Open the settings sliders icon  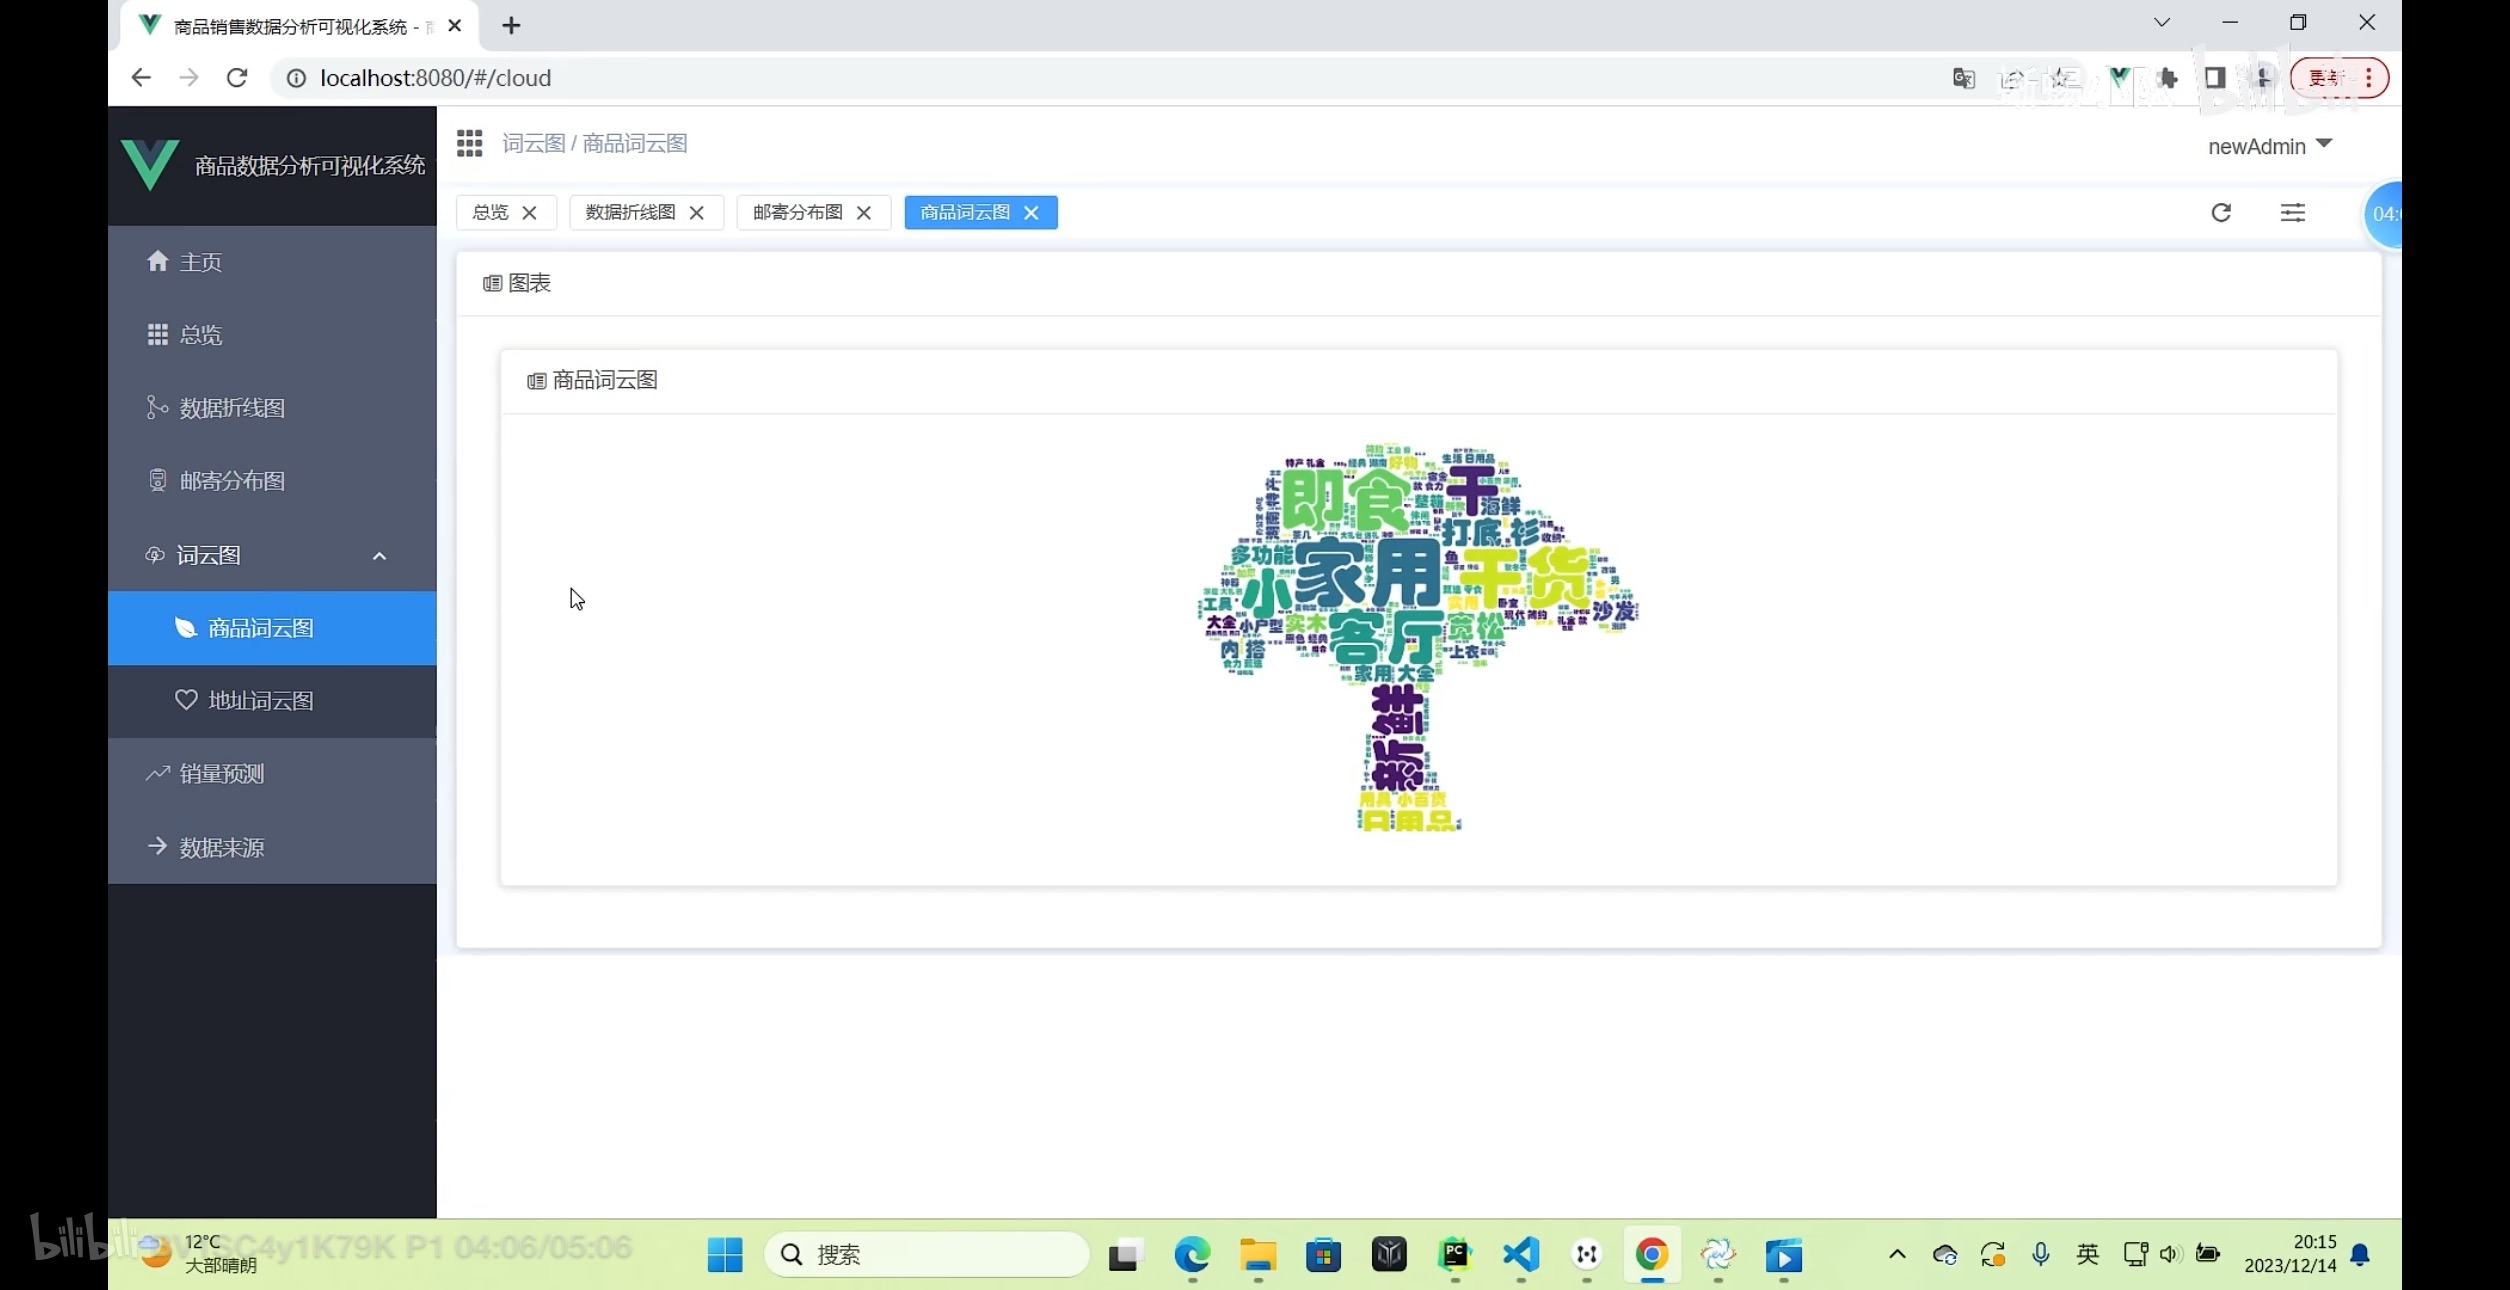click(2292, 212)
